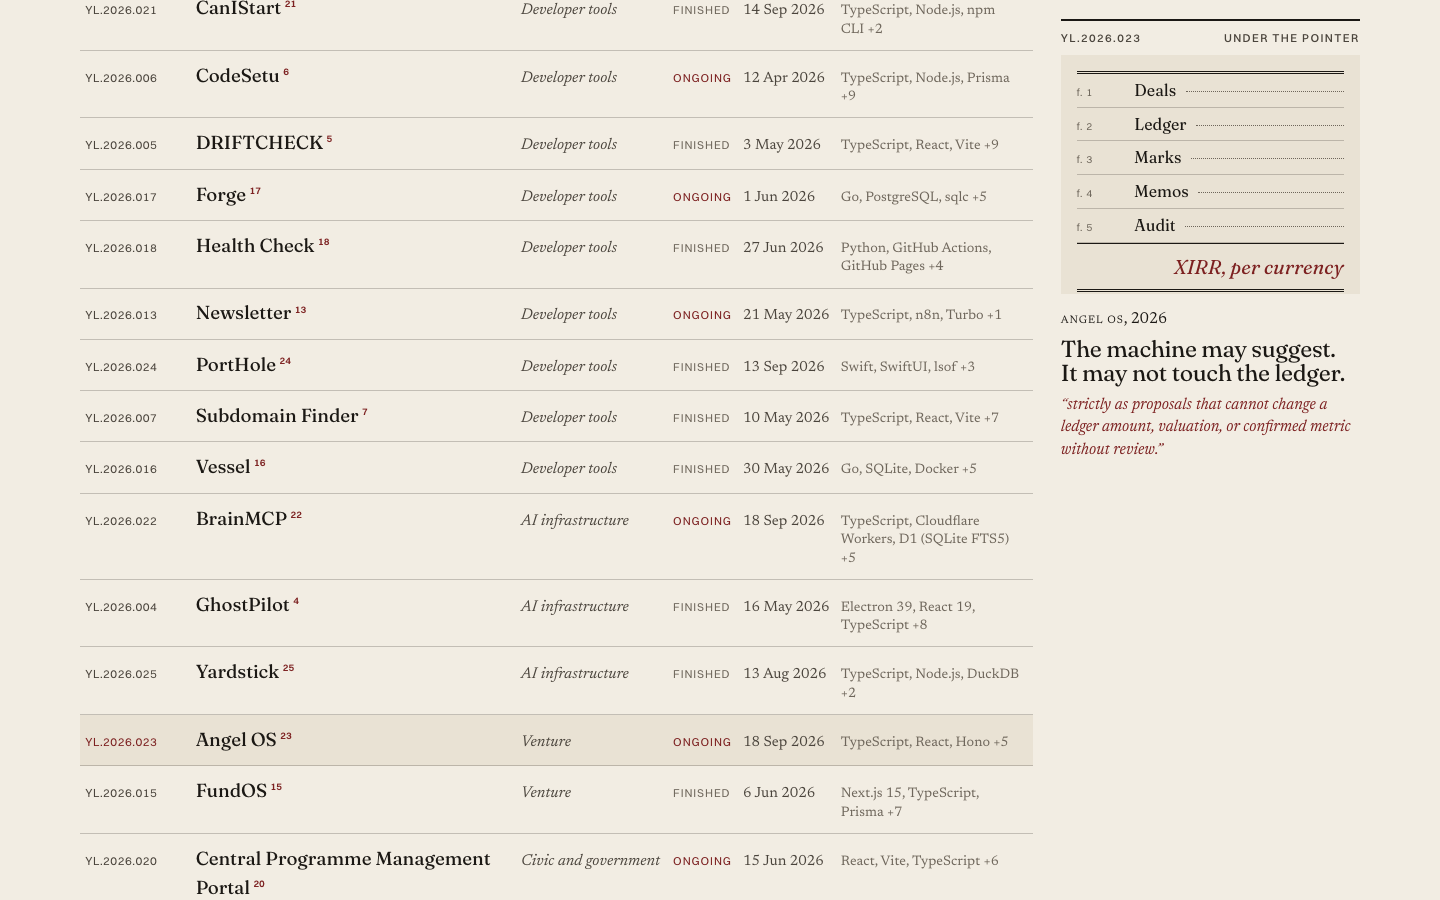1440x900 pixels.
Task: Select the Ledger entry in preview panel
Action: click(1160, 125)
